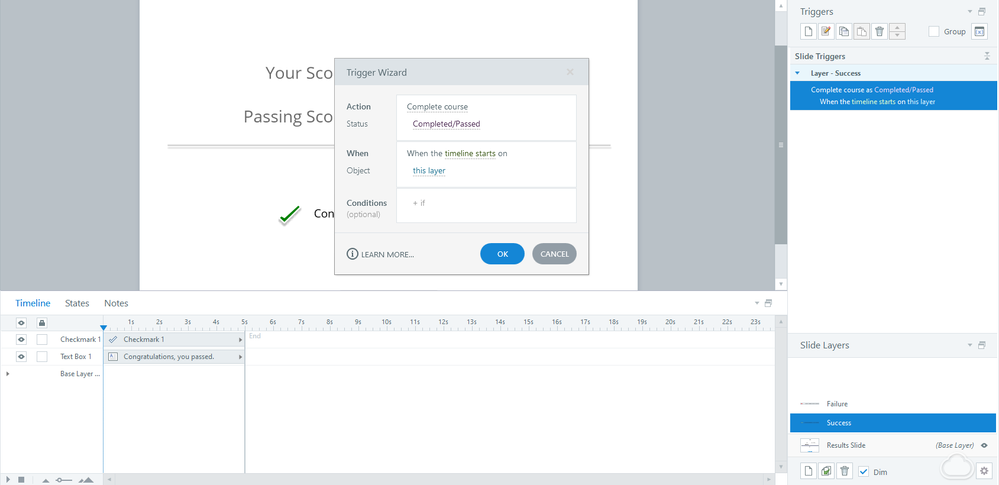
Task: Hide Checkmark 1 on the timeline
Action: (x=21, y=340)
